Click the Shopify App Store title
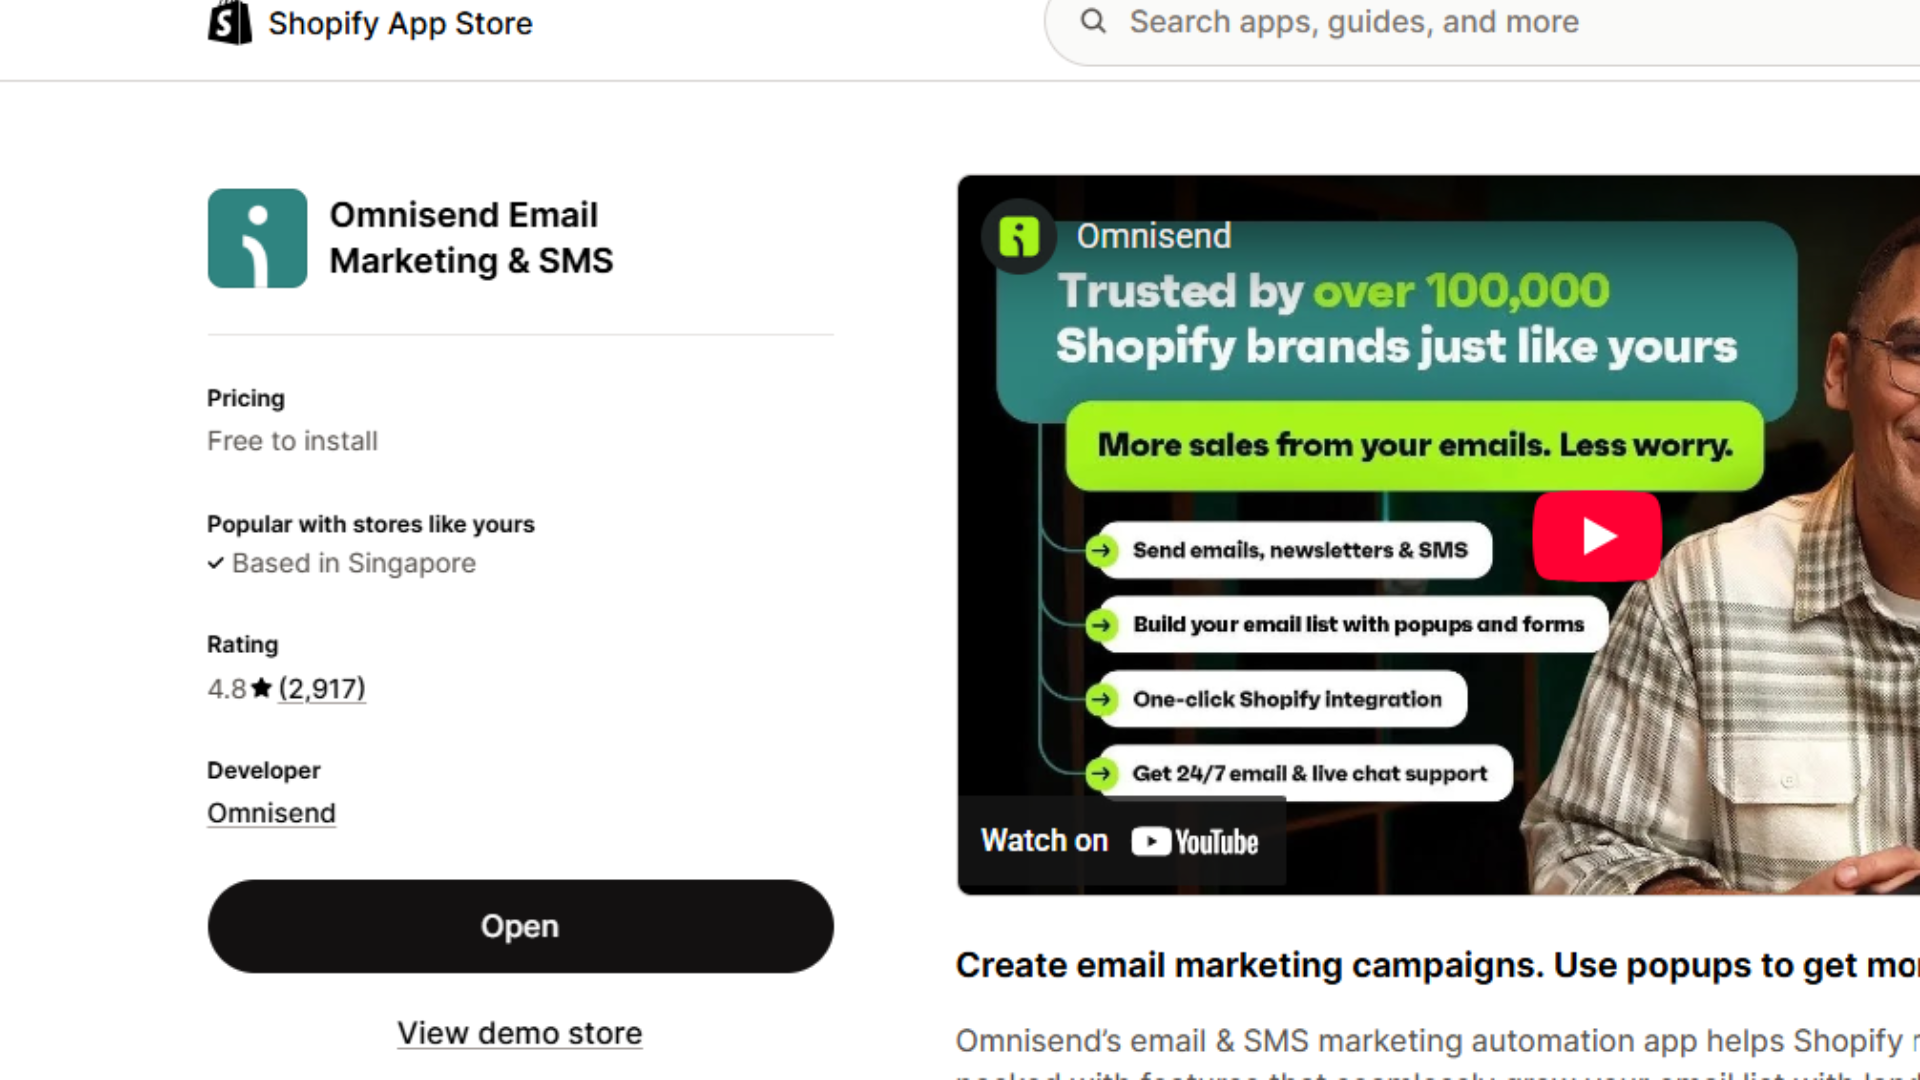 [x=400, y=23]
